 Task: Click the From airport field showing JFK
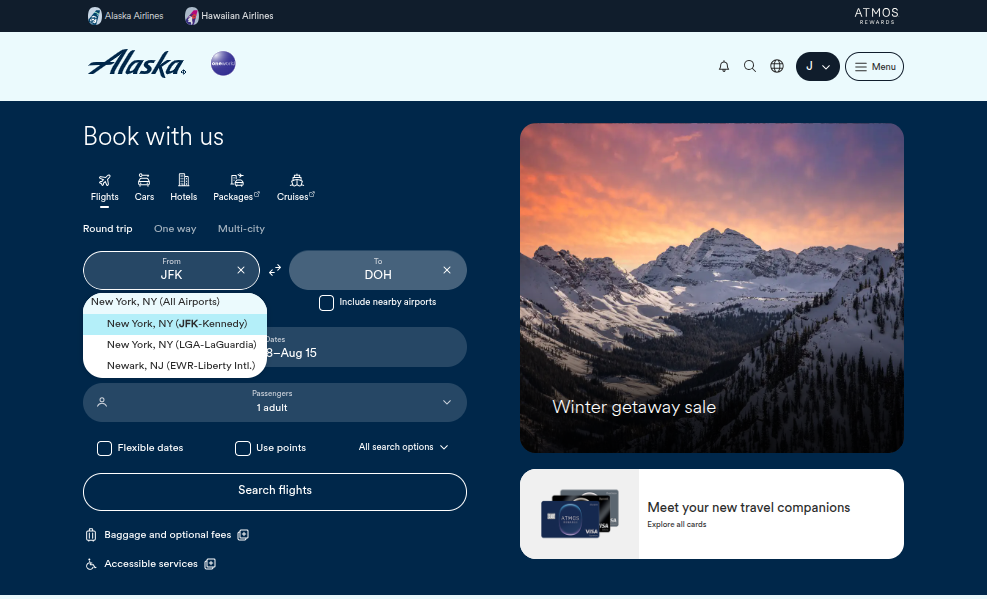pos(171,271)
